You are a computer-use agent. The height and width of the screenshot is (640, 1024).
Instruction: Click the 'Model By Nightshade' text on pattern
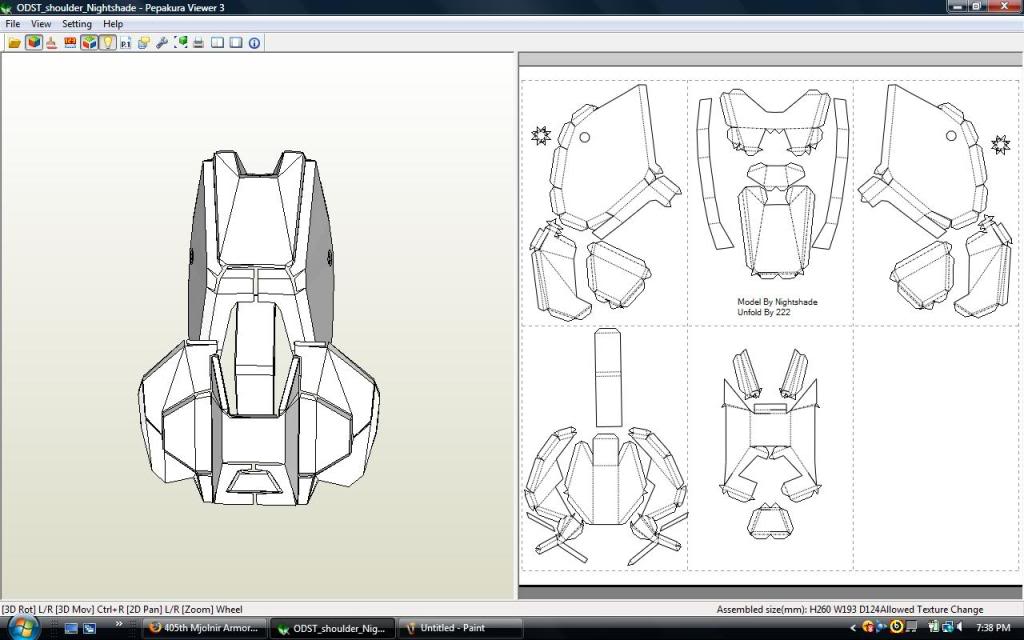point(777,302)
